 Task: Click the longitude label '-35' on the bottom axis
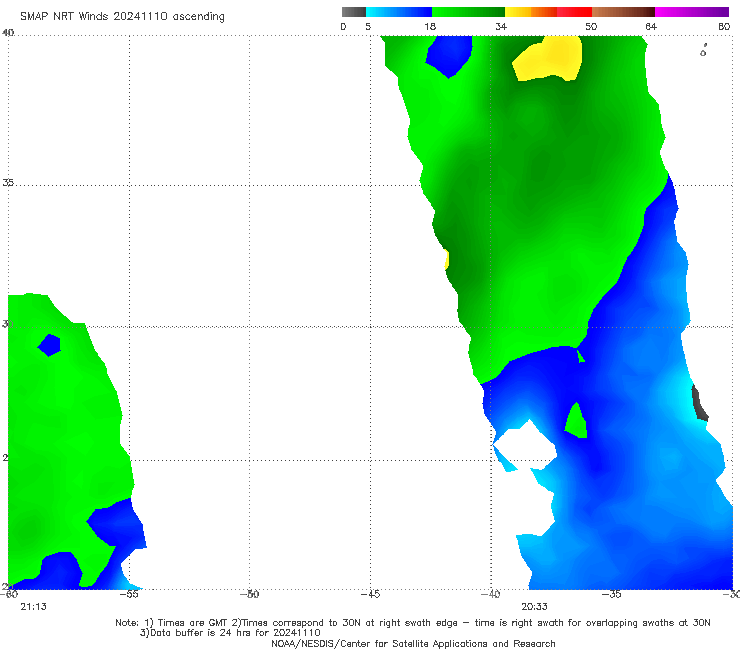[x=611, y=594]
